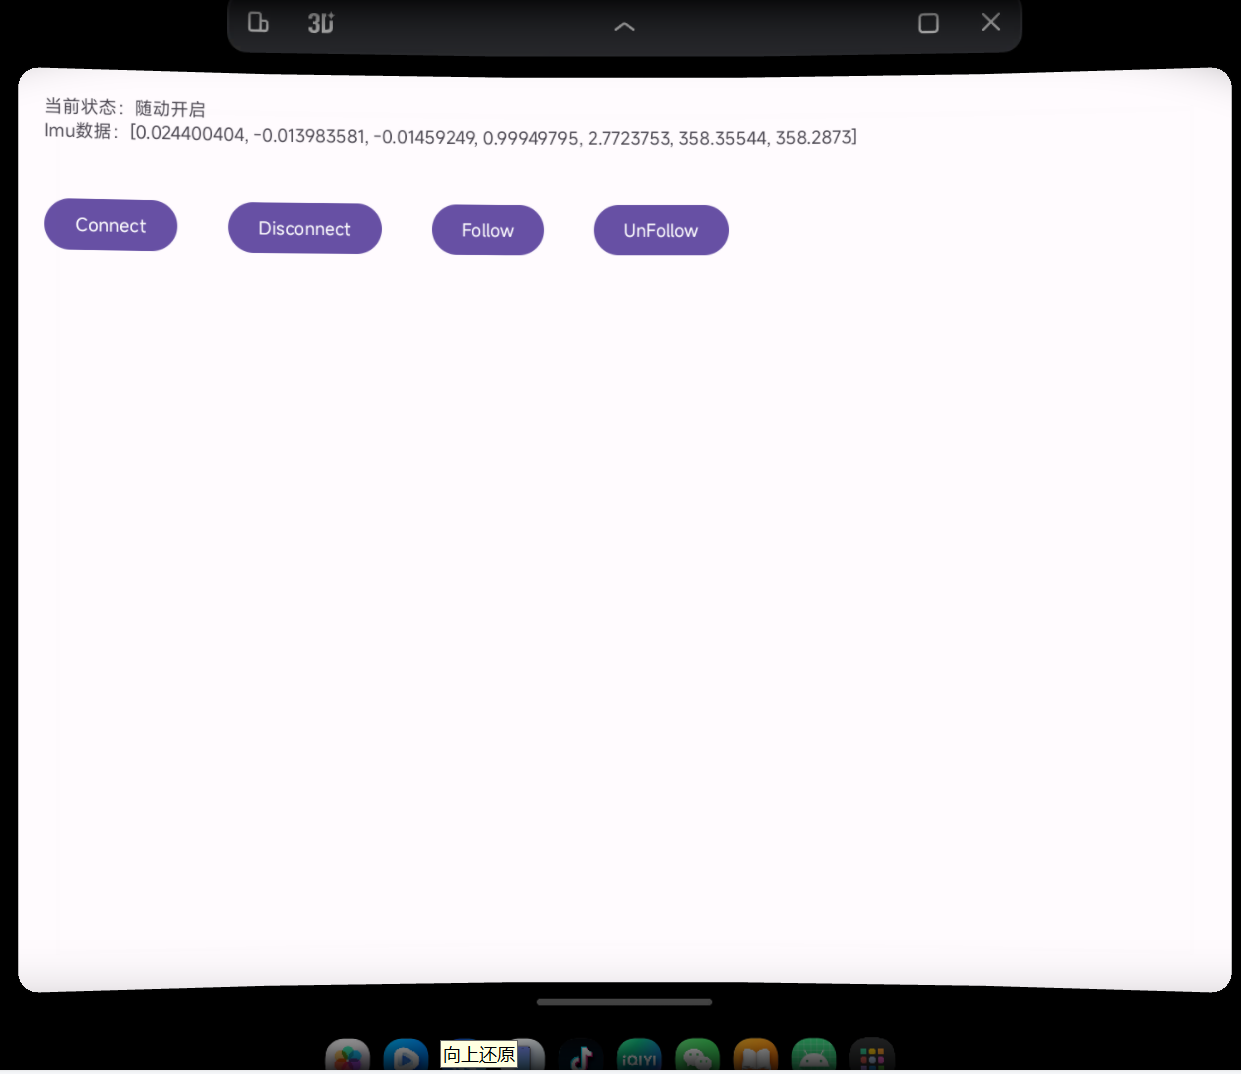Collapse the top bar with the chevron
This screenshot has height=1074, width=1241.
point(624,26)
